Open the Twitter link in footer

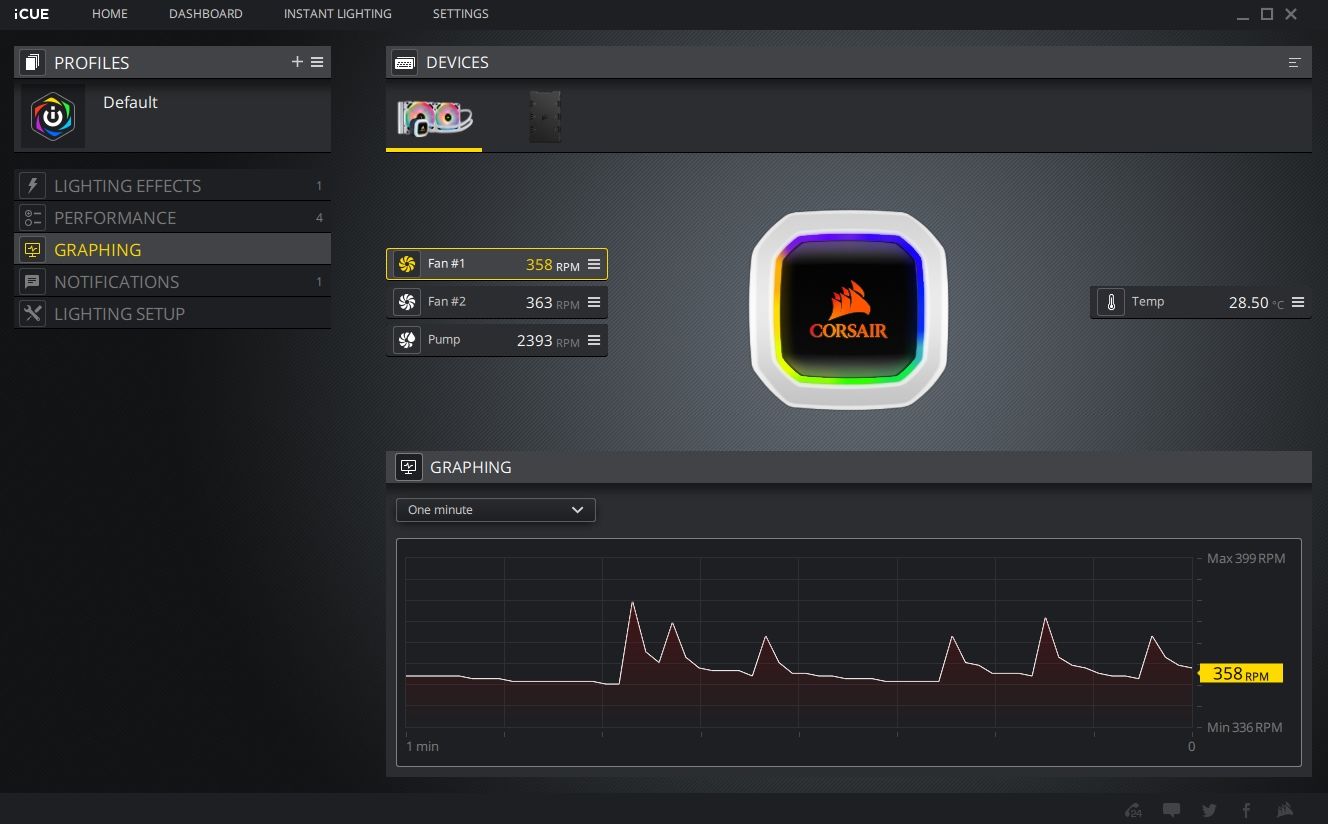coord(1209,810)
